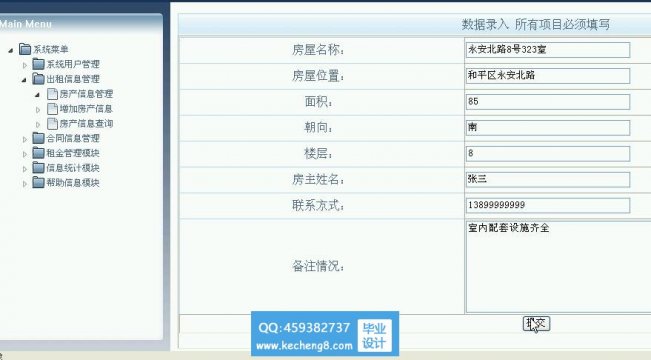The width and height of the screenshot is (651, 360).
Task: Click the 朝向 input field
Action: tap(548, 127)
